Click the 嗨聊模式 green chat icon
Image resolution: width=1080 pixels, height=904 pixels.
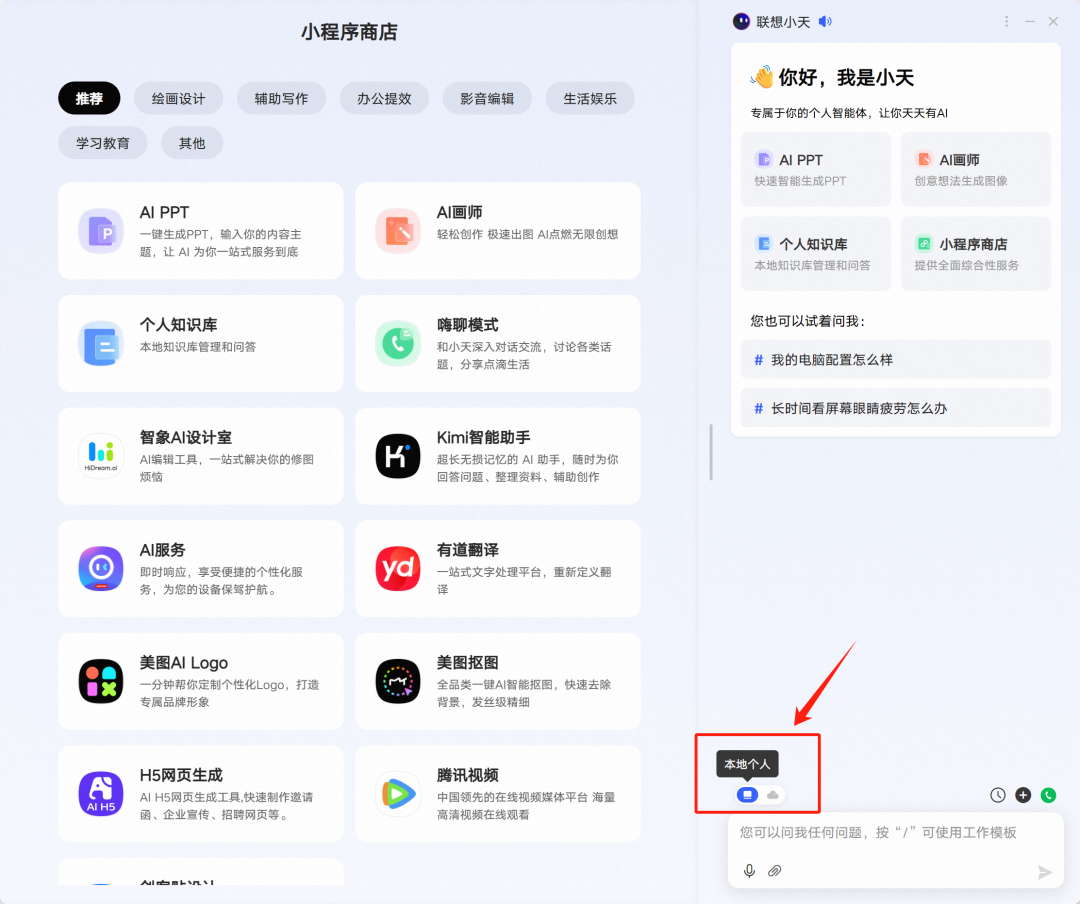398,344
